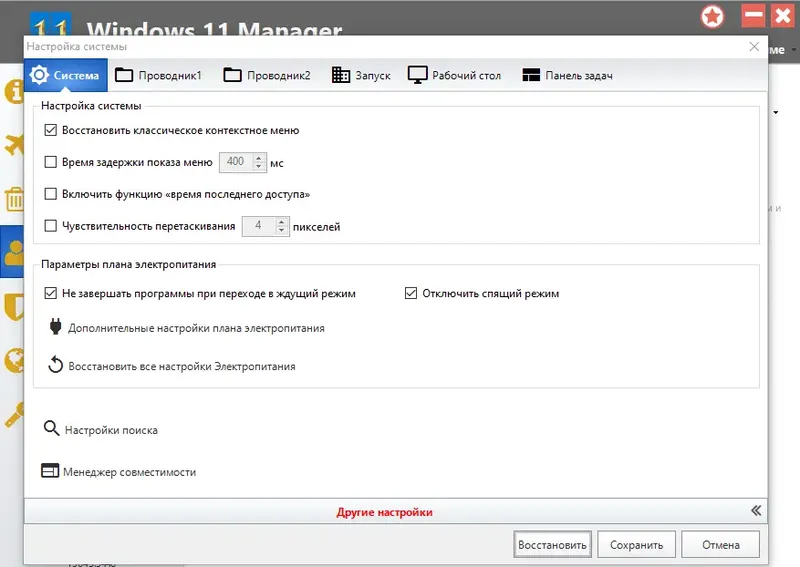Open Менеджер совместимости
Screen dimensions: 800x567
pos(130,472)
